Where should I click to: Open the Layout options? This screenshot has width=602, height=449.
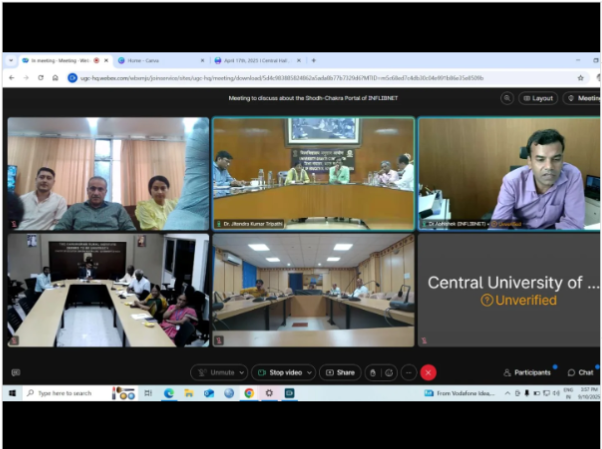(538, 98)
